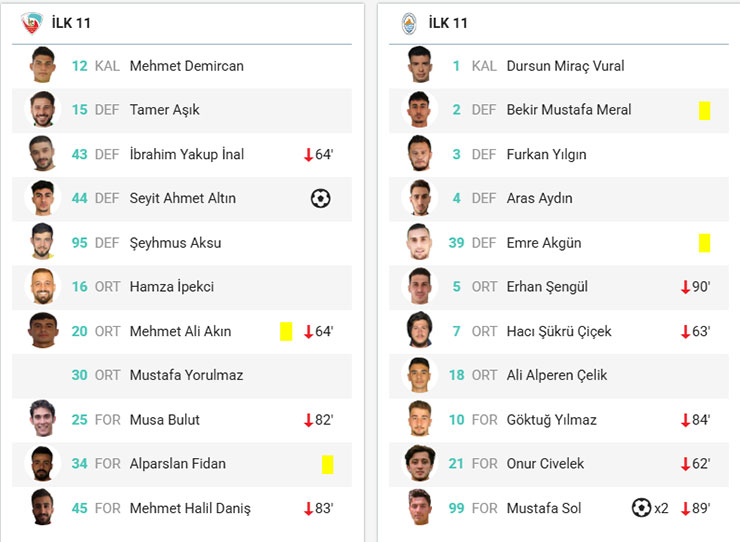This screenshot has width=740, height=542.
Task: Click Tamer Aşık's player photo
Action: tap(43, 110)
